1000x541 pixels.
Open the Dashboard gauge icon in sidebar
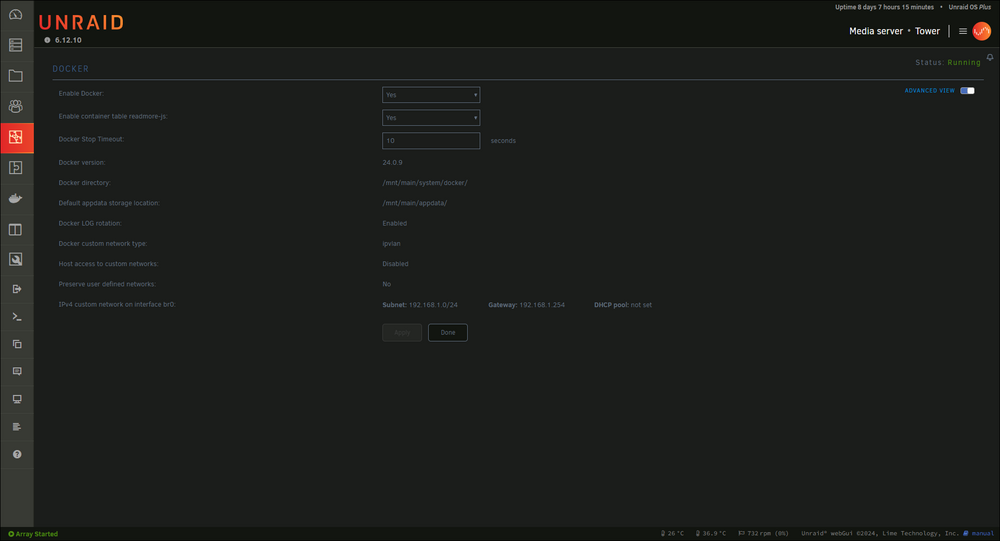pyautogui.click(x=16, y=14)
